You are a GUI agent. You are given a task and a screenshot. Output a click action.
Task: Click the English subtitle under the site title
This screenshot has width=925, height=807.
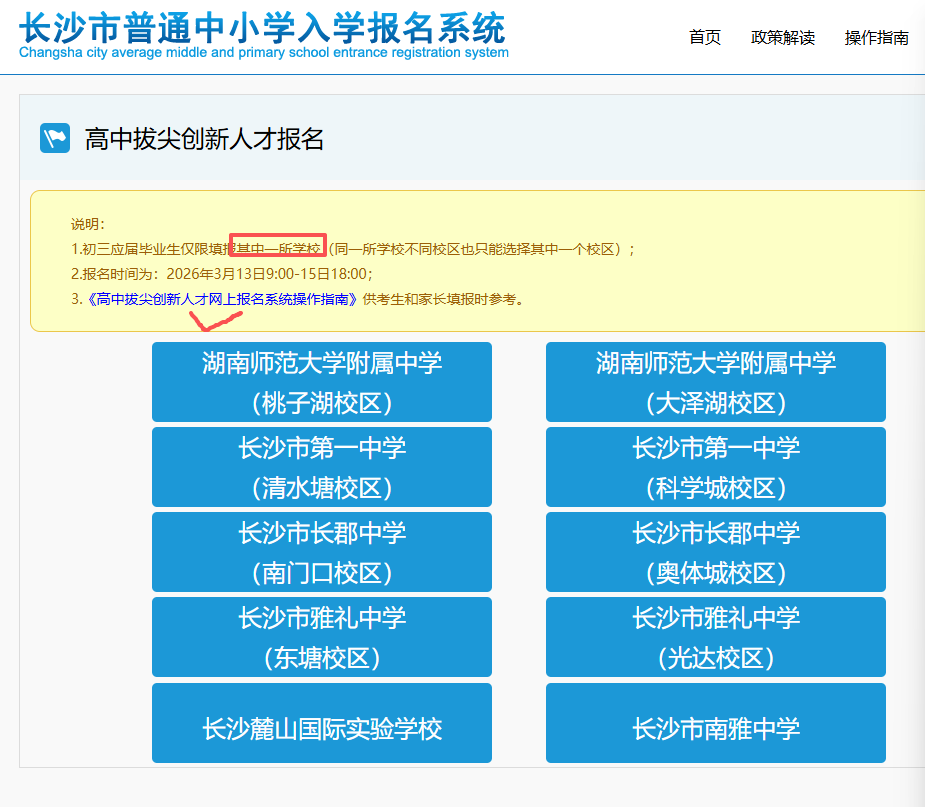(263, 53)
